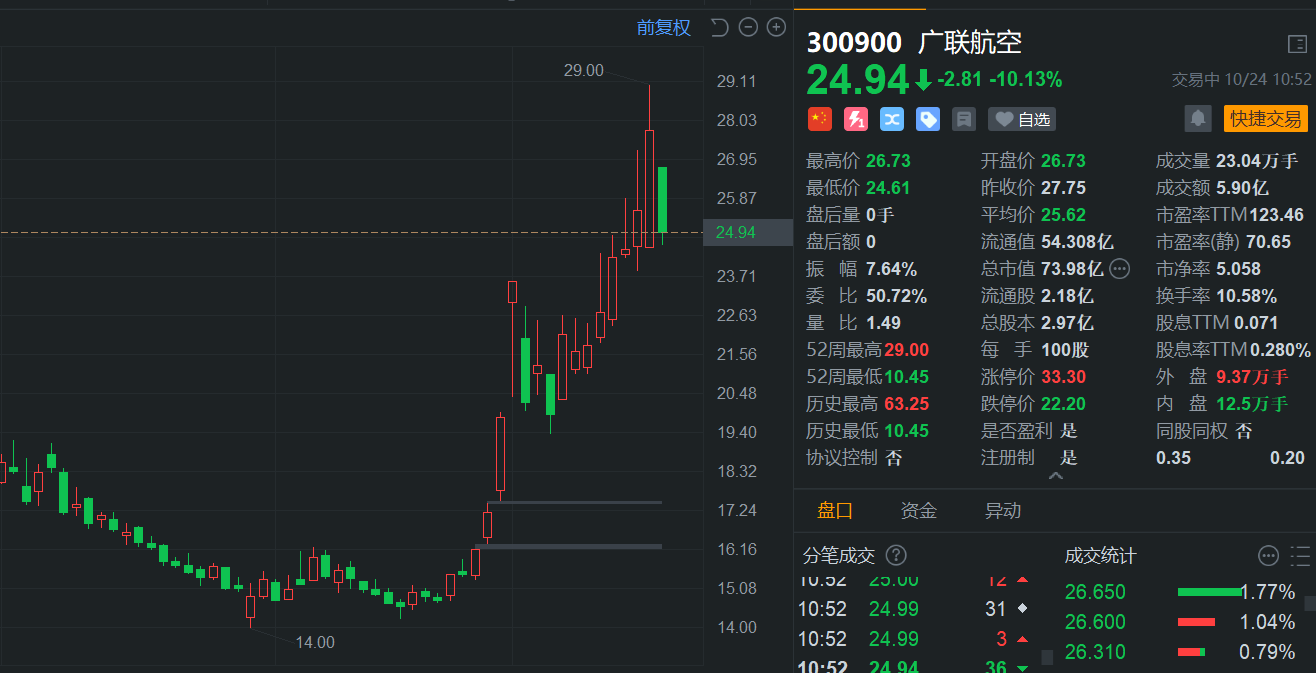Image resolution: width=1316 pixels, height=673 pixels.
Task: Click the China flag market icon
Action: tap(820, 119)
